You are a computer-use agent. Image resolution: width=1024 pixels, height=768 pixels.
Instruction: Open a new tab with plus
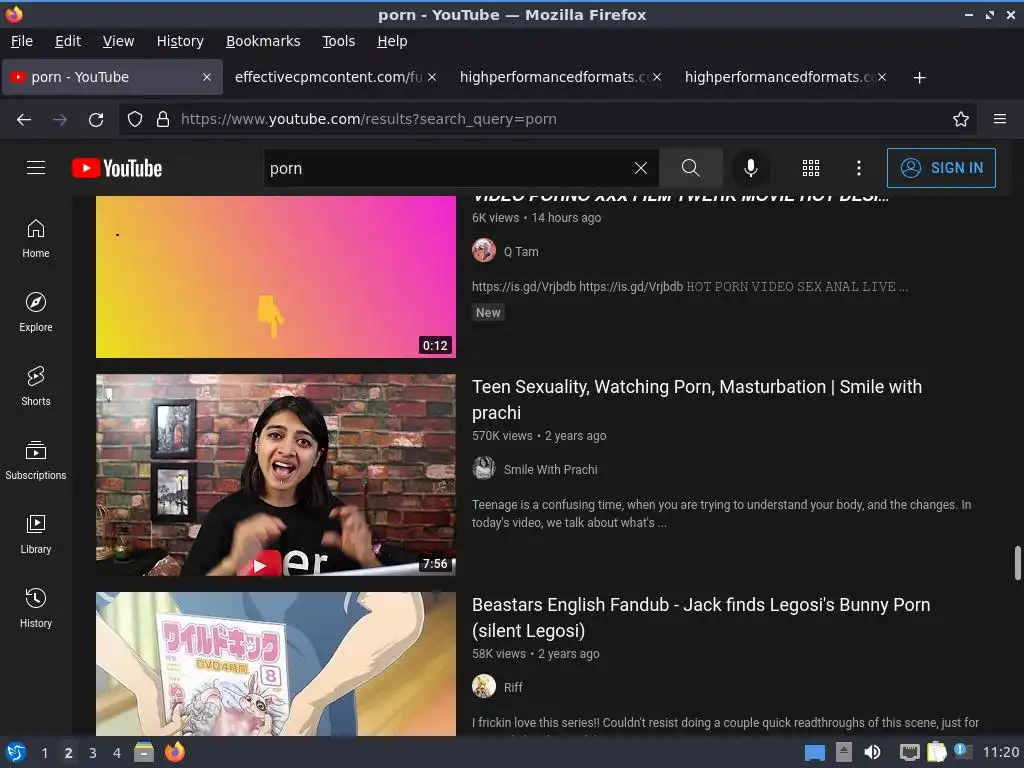[x=919, y=78]
